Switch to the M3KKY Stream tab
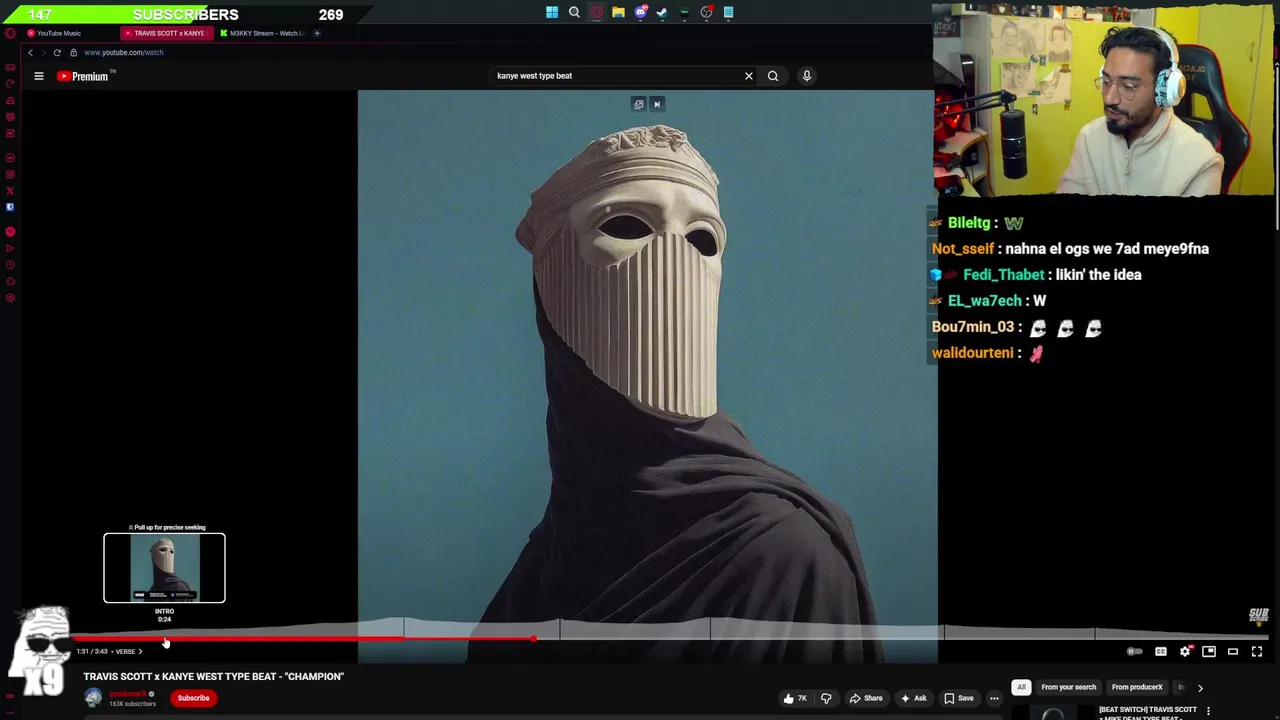Screen dimensions: 1280x720 (262, 33)
